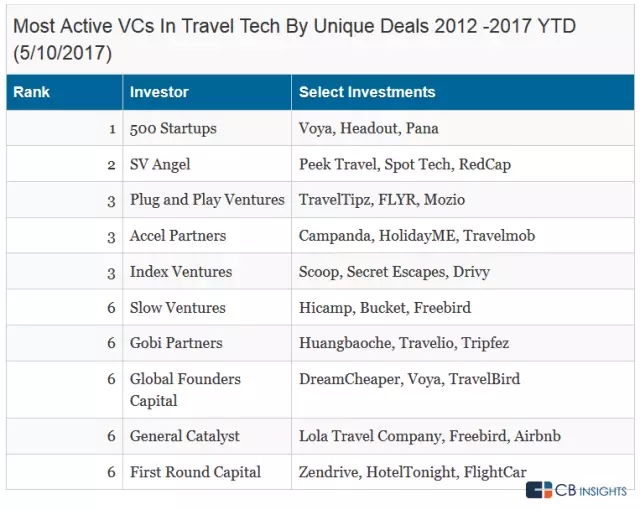Screen dimensions: 640x510
Task: Select the Zendrive, HotelTonight, FlightCar cell
Action: [463, 472]
